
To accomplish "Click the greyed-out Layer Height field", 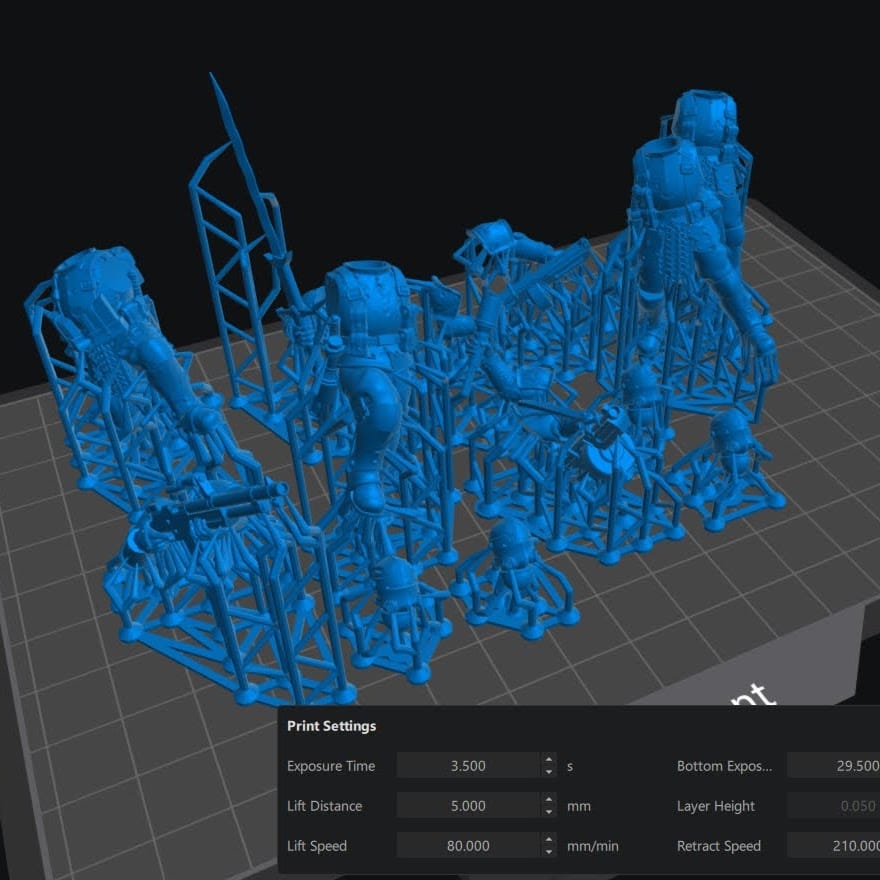I will [x=833, y=806].
